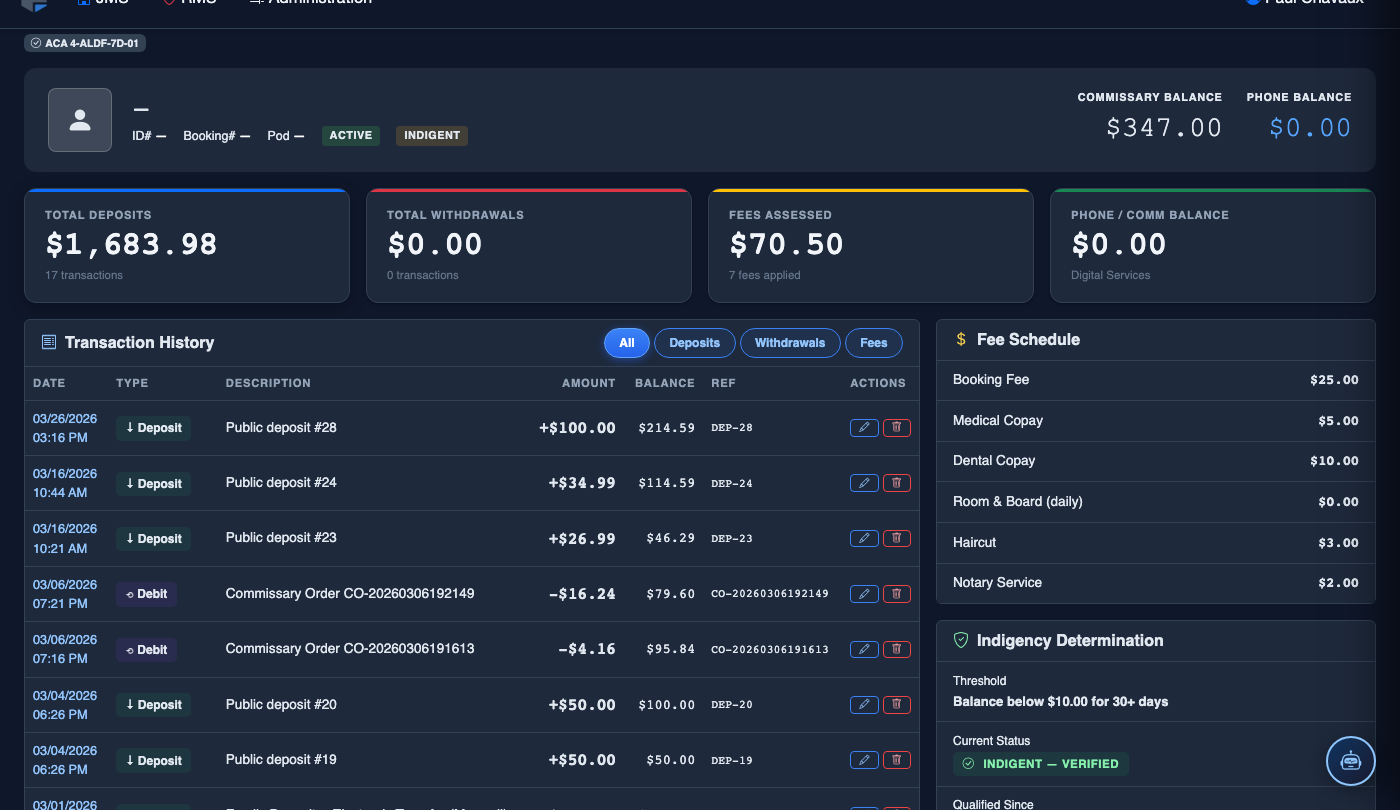Open the 03/06/2026 07:21 PM date link
1400x810 pixels.
click(65, 594)
